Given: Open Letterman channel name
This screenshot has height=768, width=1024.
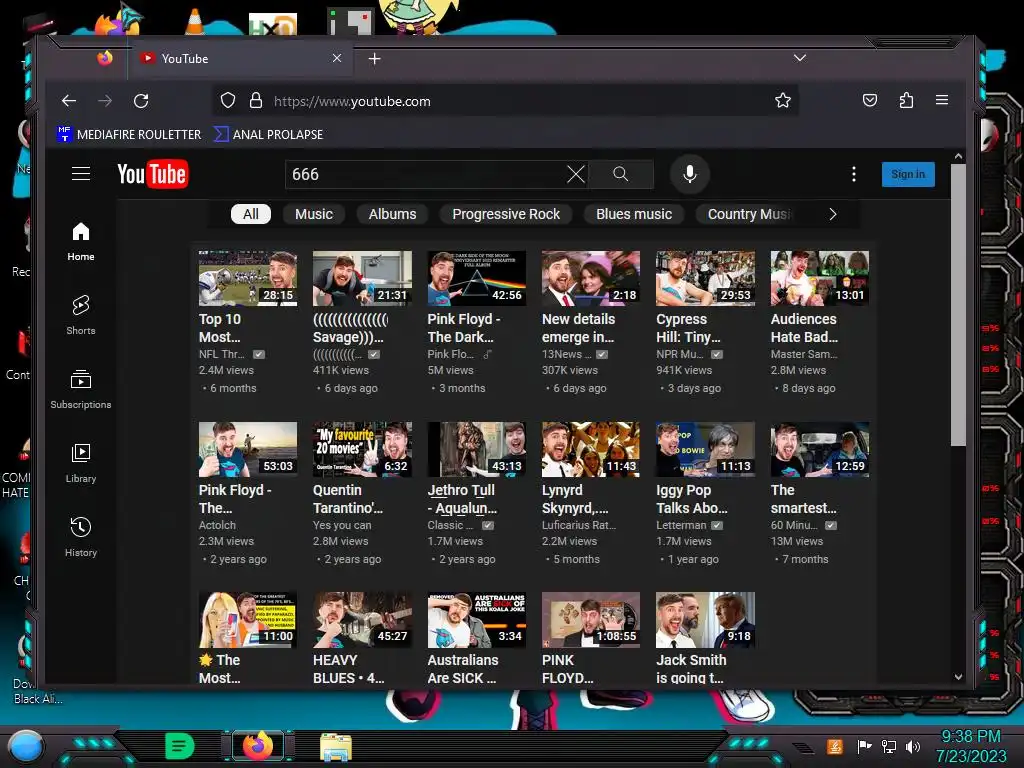Looking at the screenshot, I should pyautogui.click(x=681, y=525).
